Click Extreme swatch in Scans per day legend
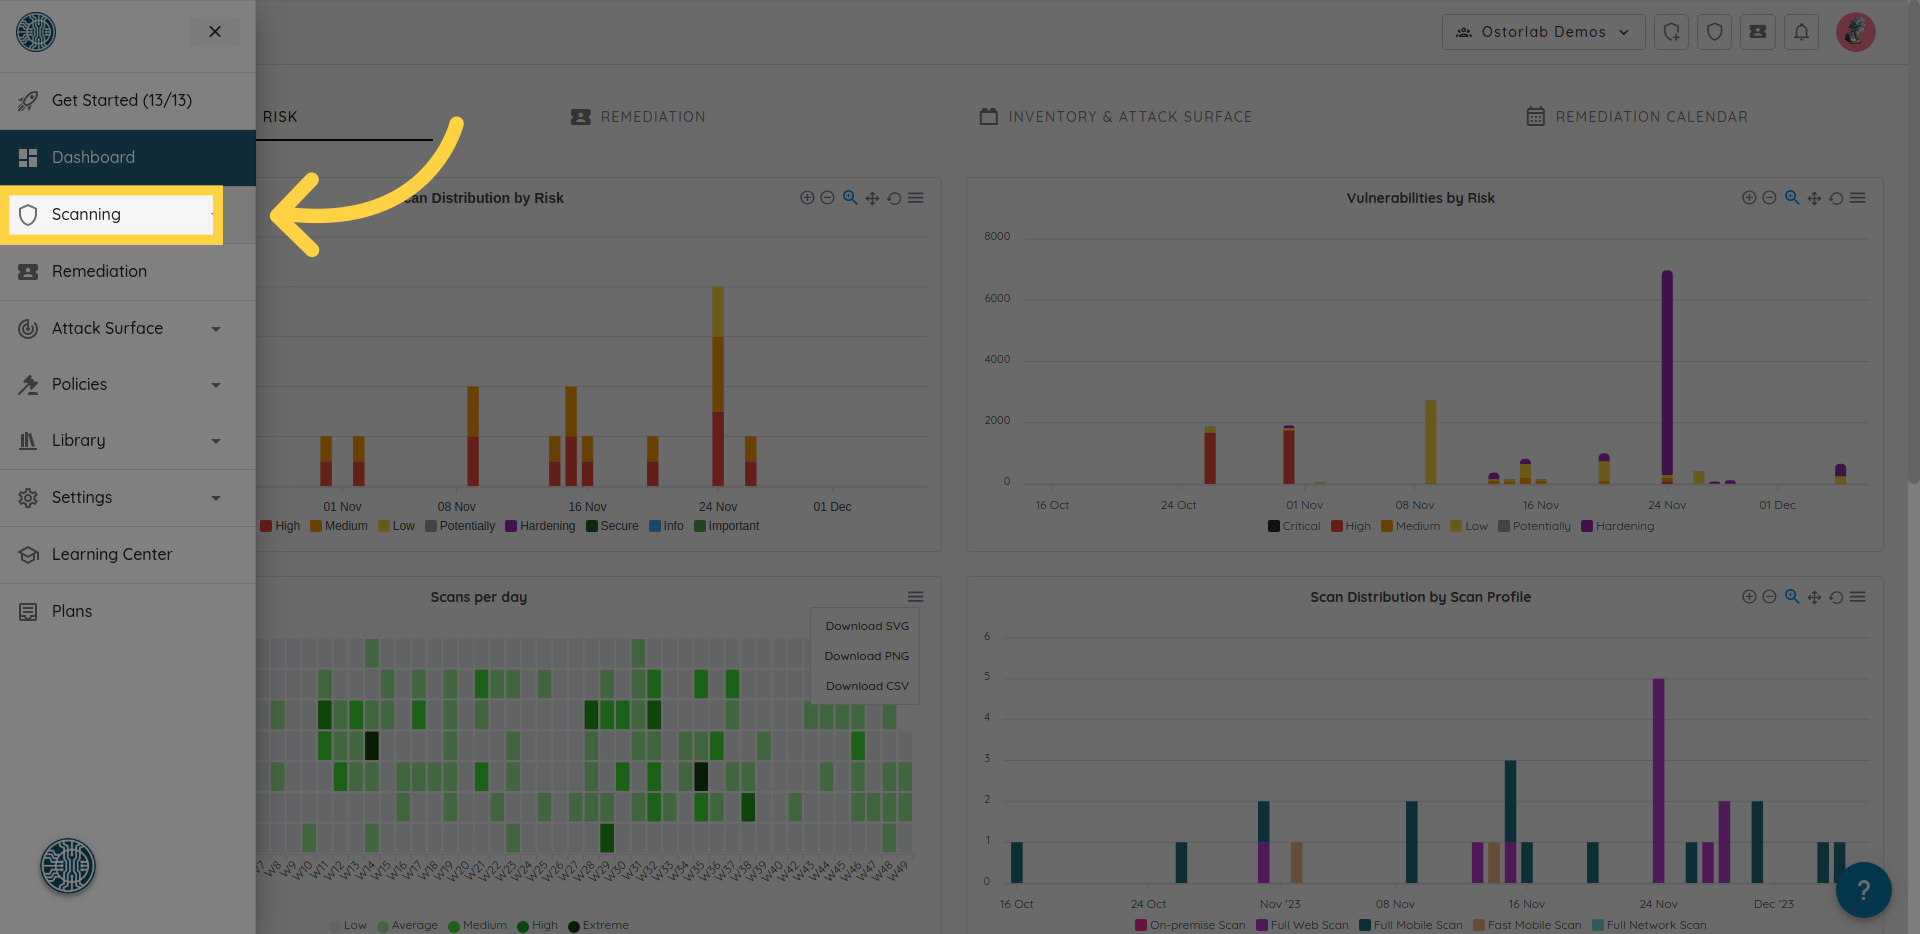 [574, 926]
